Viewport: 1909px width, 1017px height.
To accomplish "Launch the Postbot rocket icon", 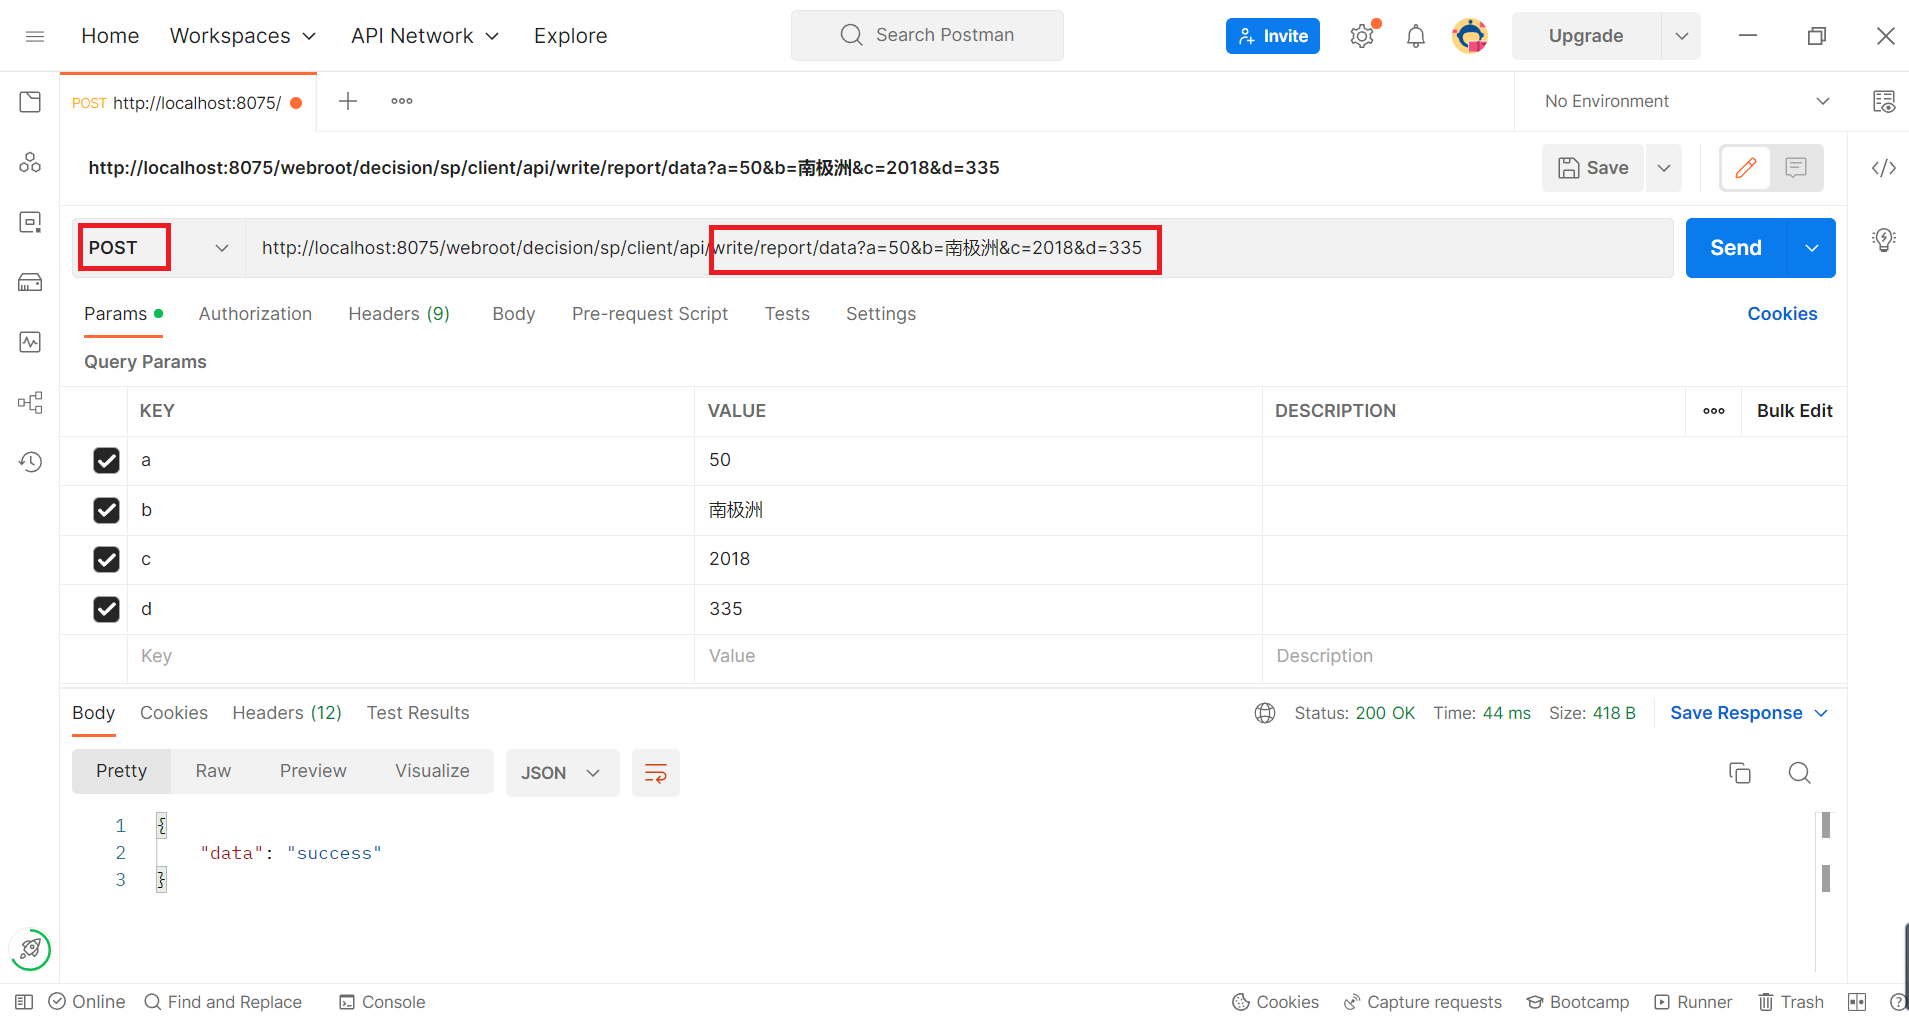I will pos(30,949).
